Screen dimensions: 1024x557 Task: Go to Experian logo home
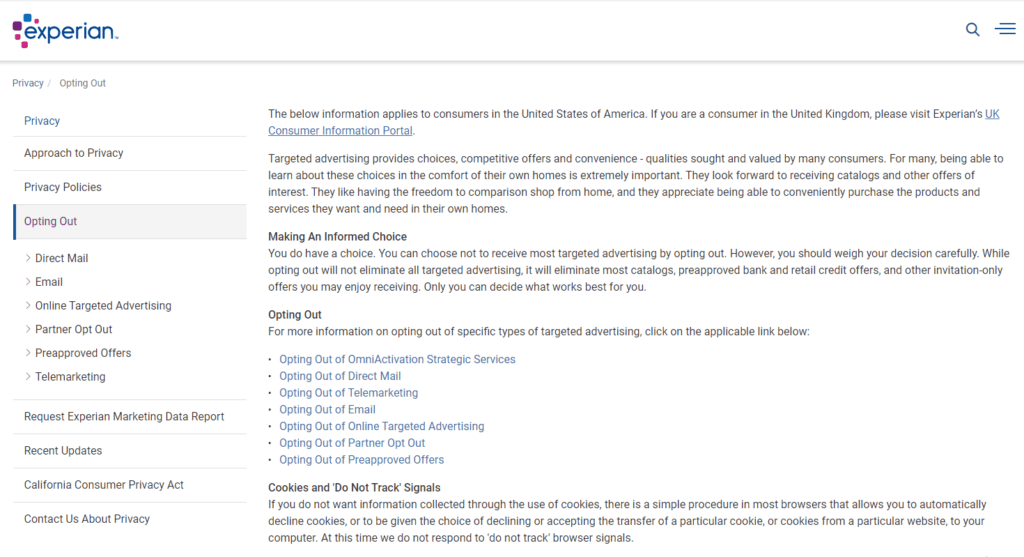pyautogui.click(x=65, y=31)
